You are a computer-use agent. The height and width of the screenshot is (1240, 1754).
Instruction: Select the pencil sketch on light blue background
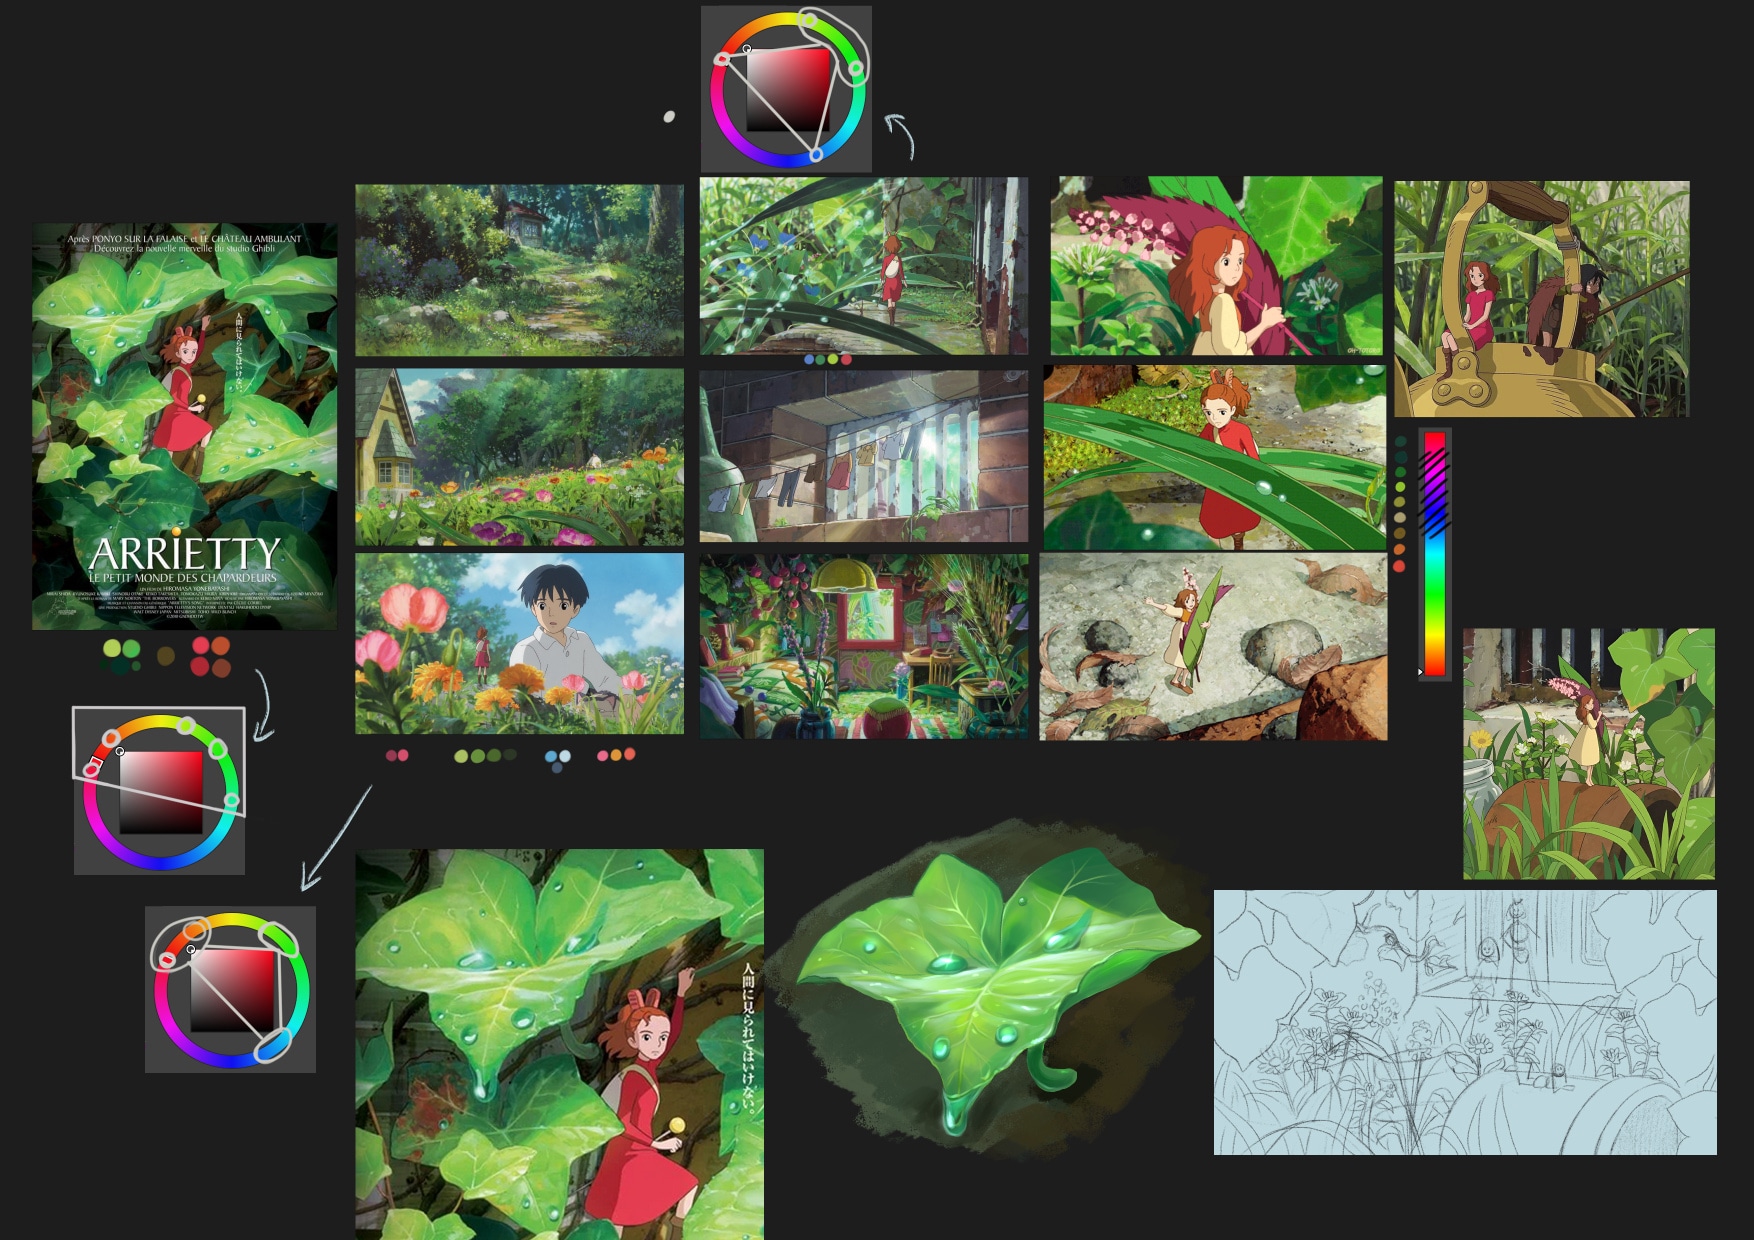[1464, 1022]
